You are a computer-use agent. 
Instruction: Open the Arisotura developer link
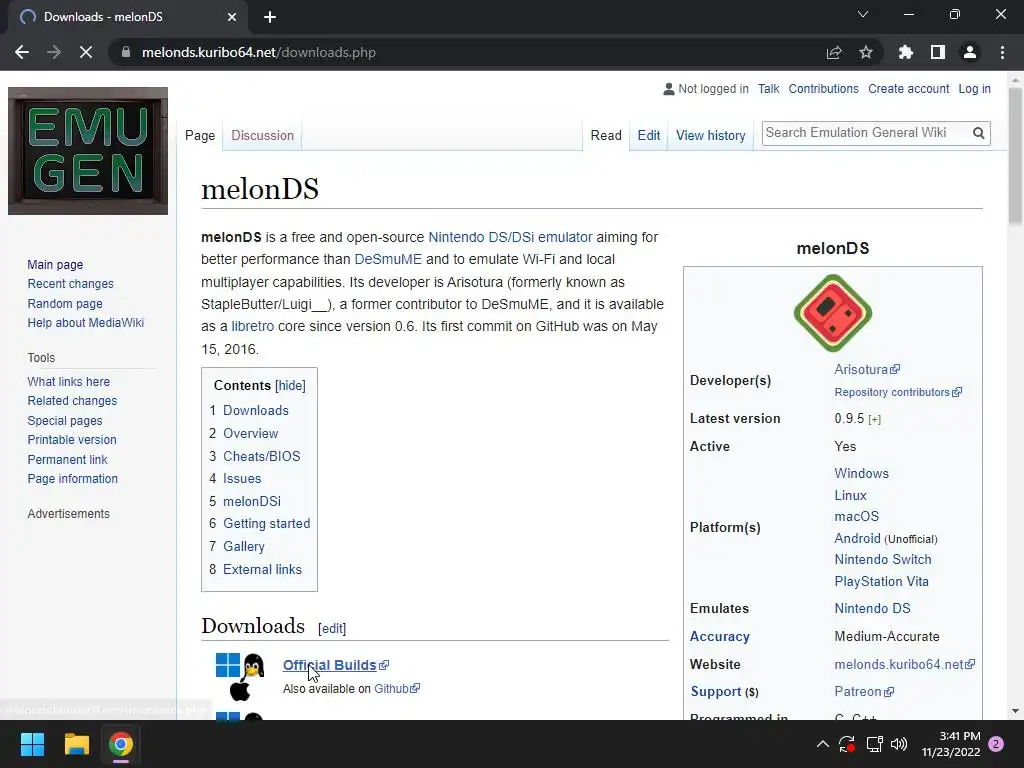(x=866, y=369)
